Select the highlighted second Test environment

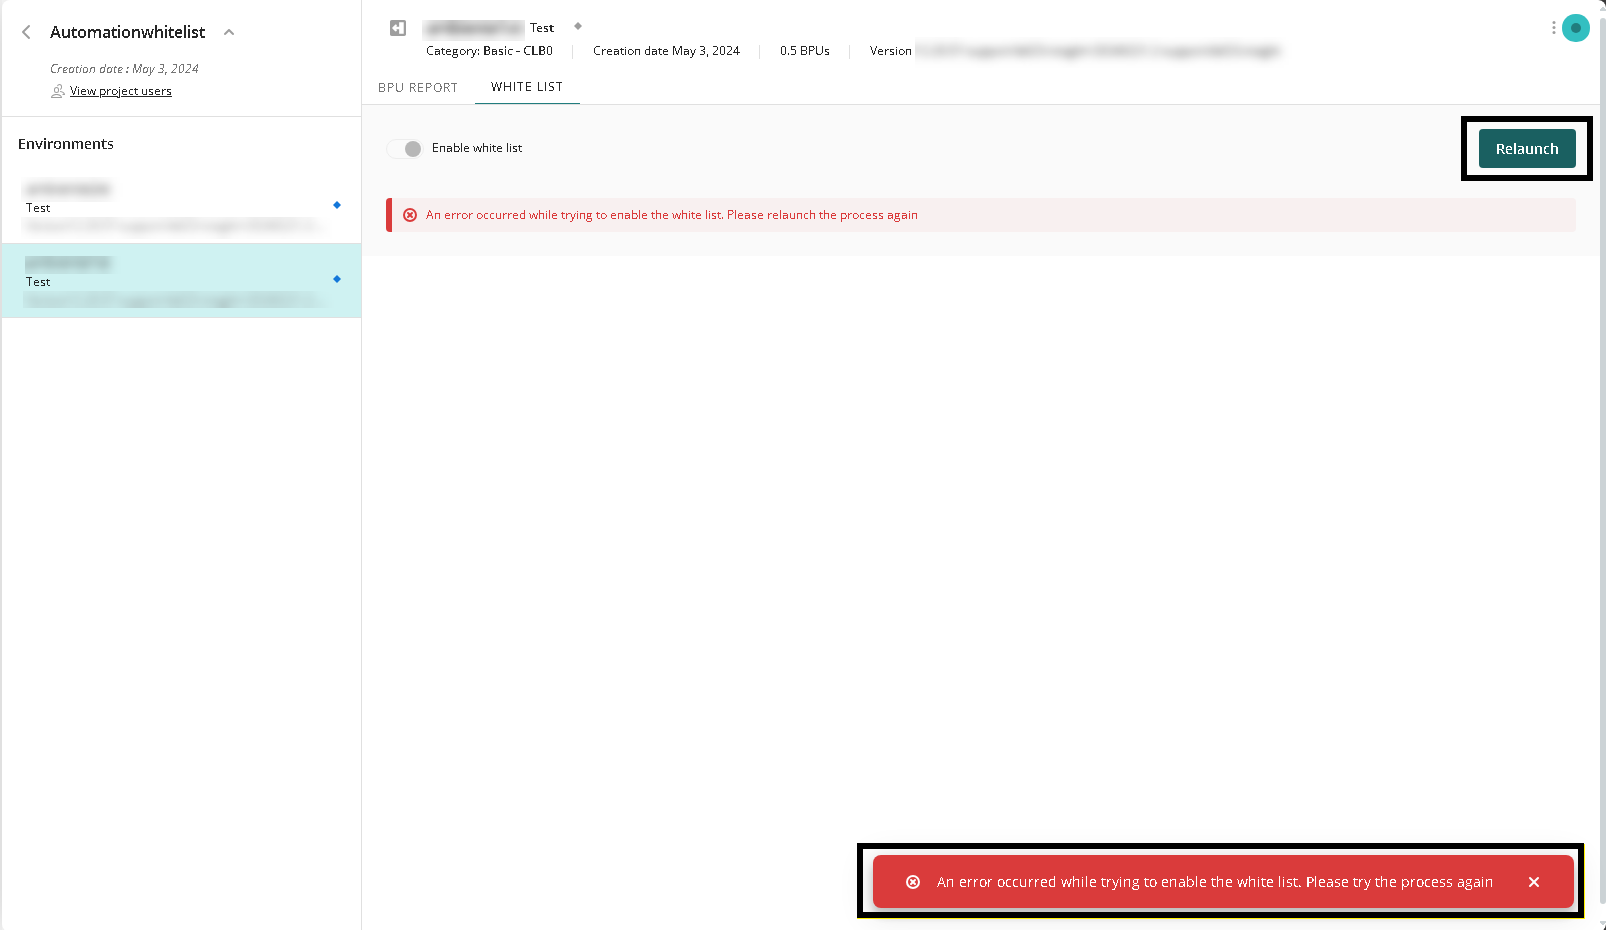[x=181, y=281]
